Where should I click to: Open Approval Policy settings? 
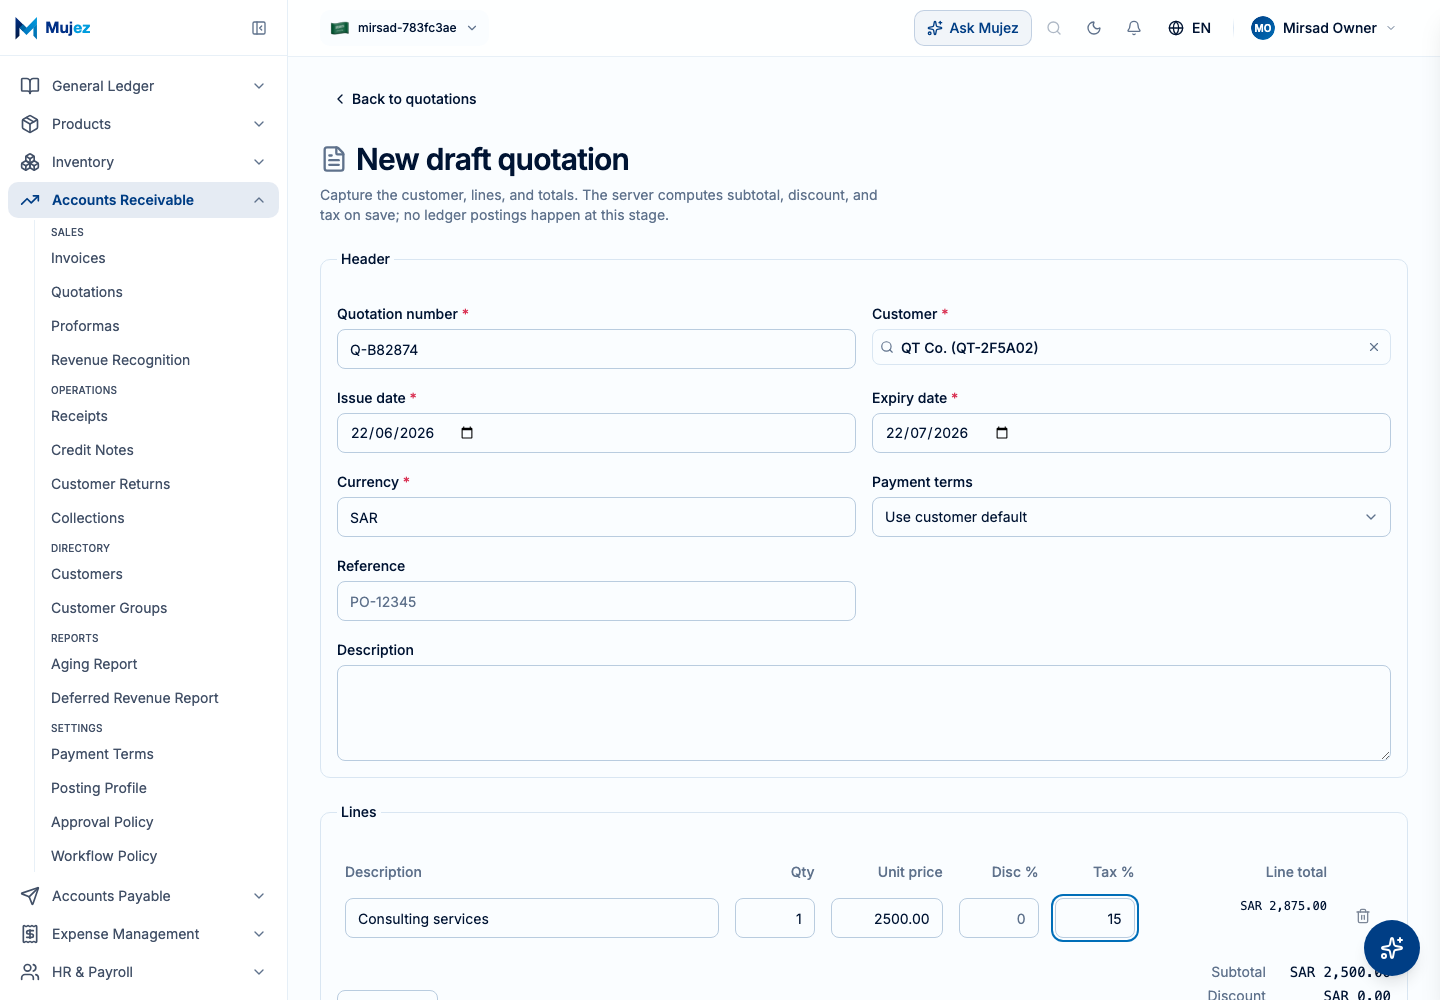pos(102,822)
